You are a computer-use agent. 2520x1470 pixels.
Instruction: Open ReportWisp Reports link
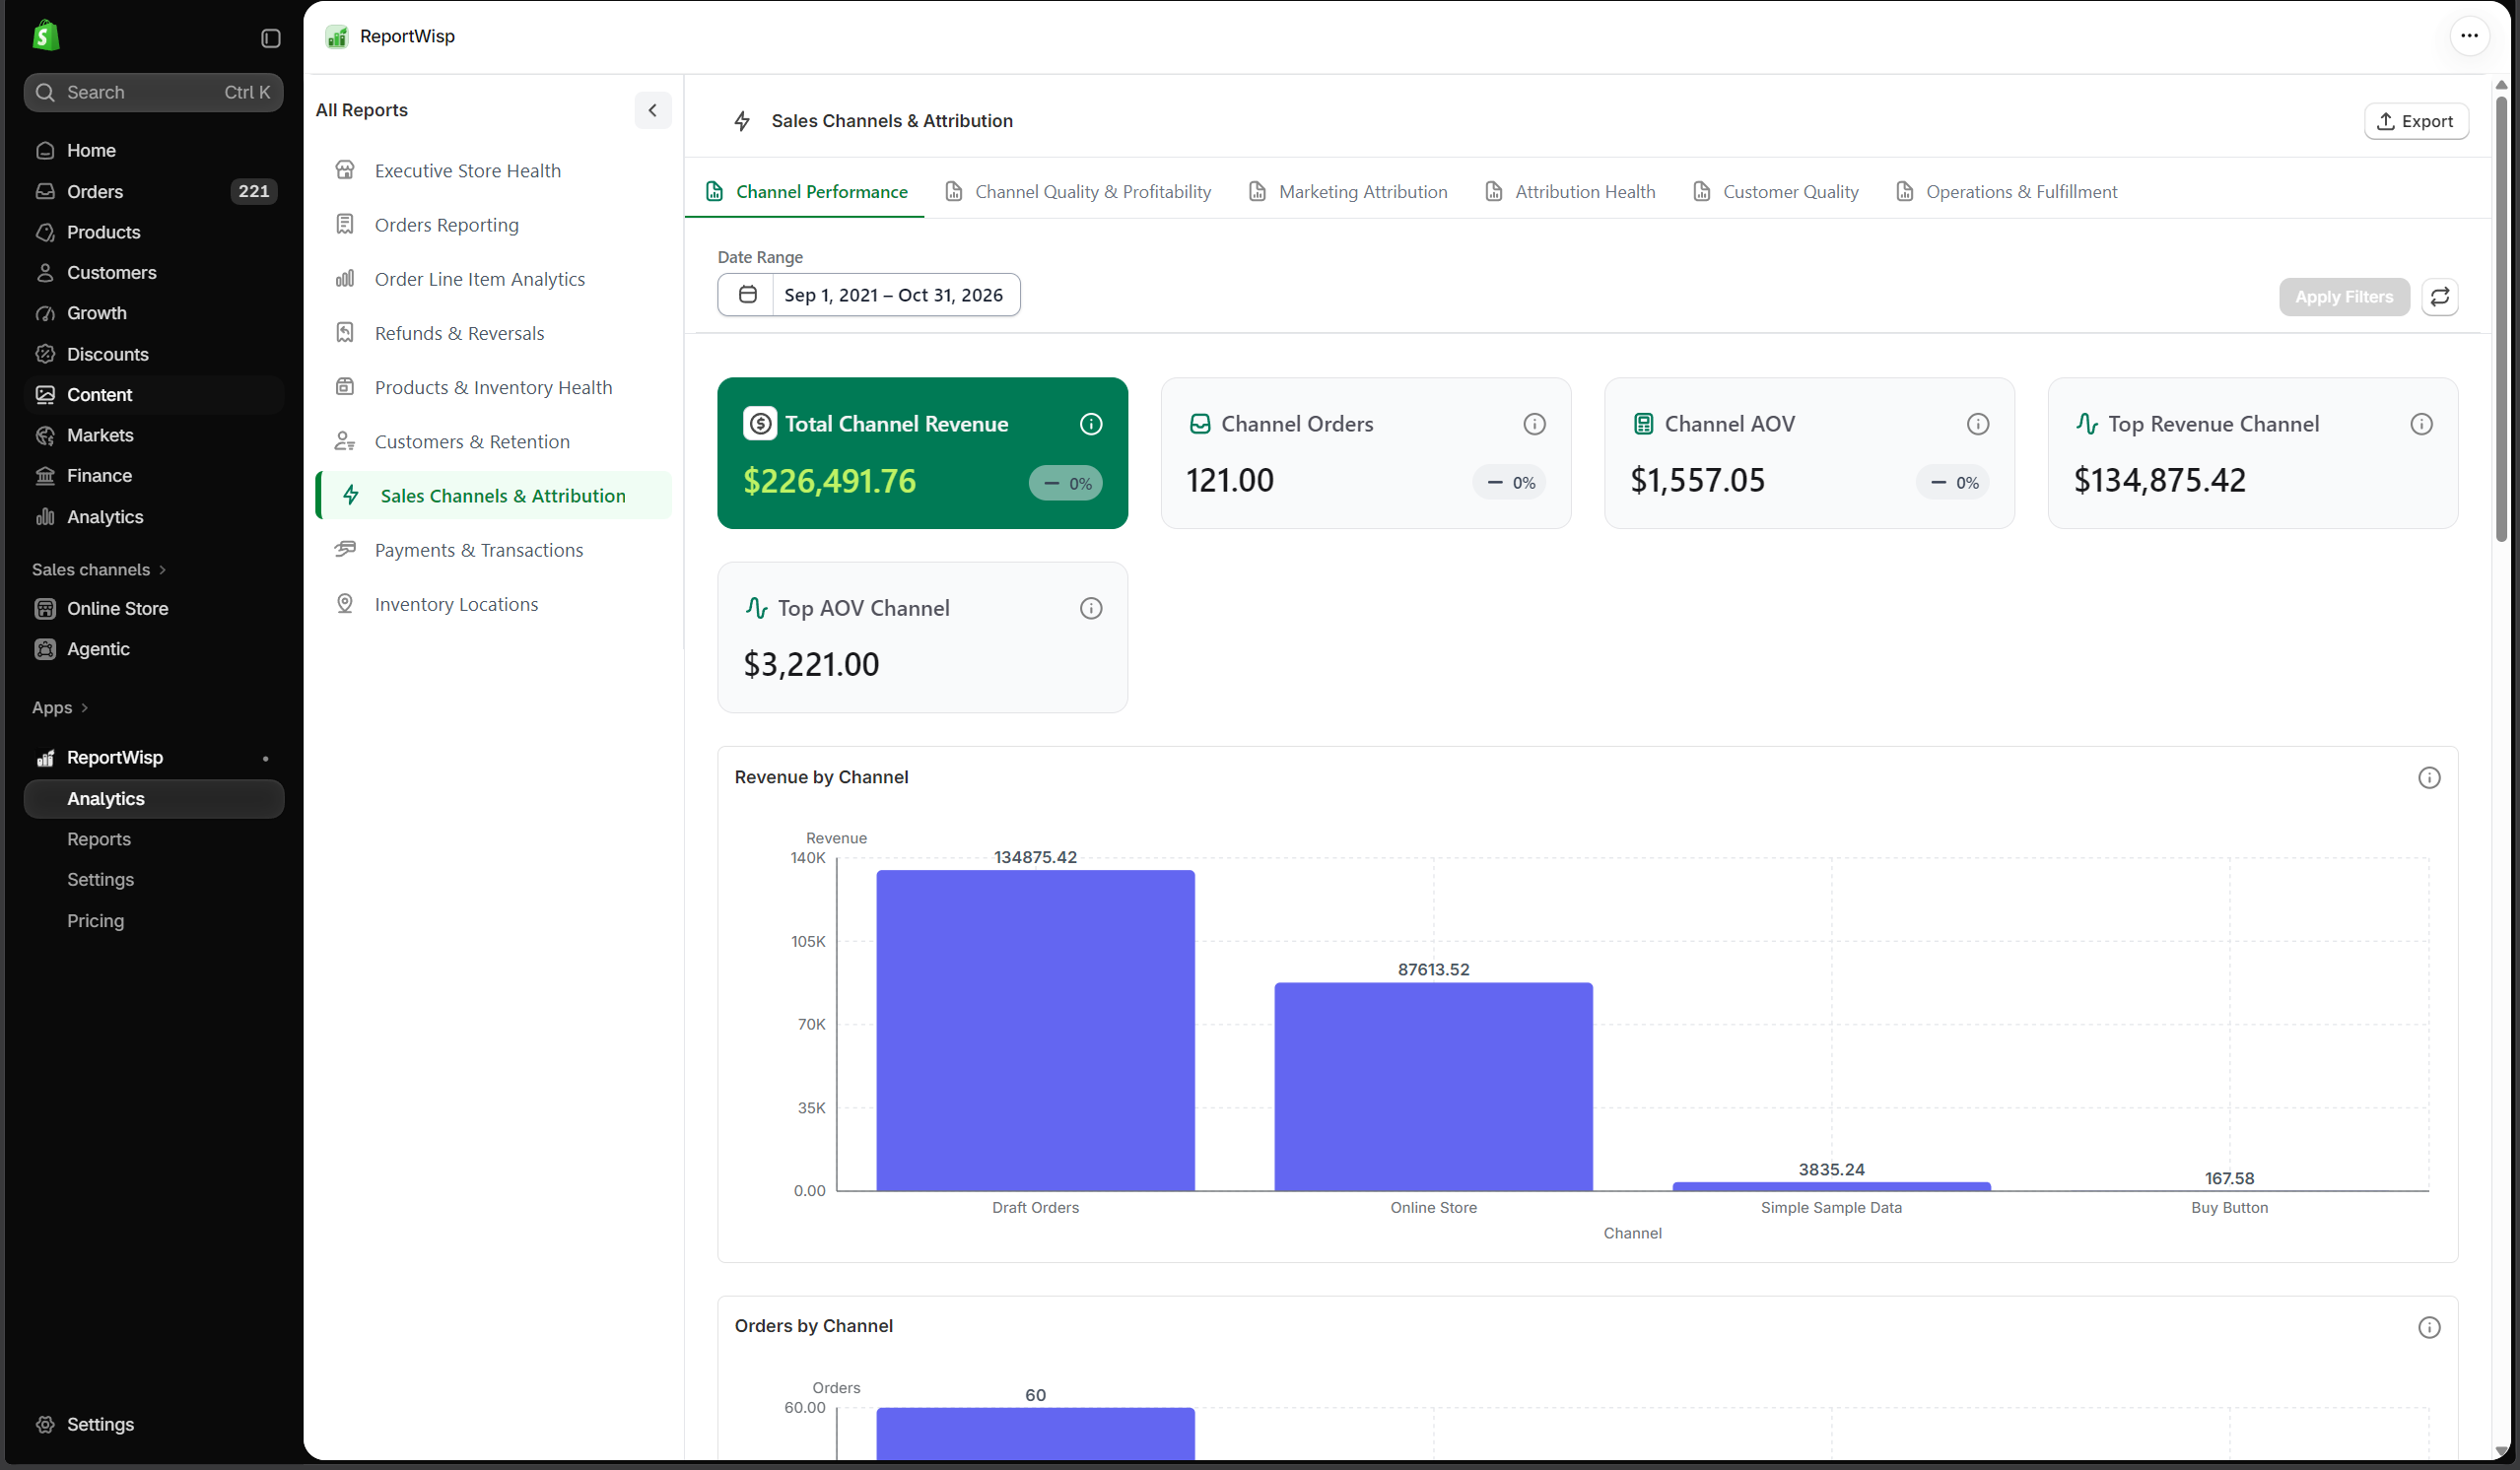tap(99, 839)
